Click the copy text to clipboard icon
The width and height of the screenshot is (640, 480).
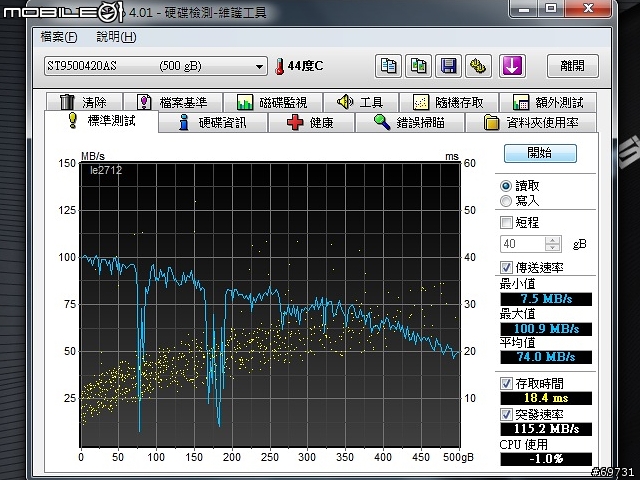388,66
